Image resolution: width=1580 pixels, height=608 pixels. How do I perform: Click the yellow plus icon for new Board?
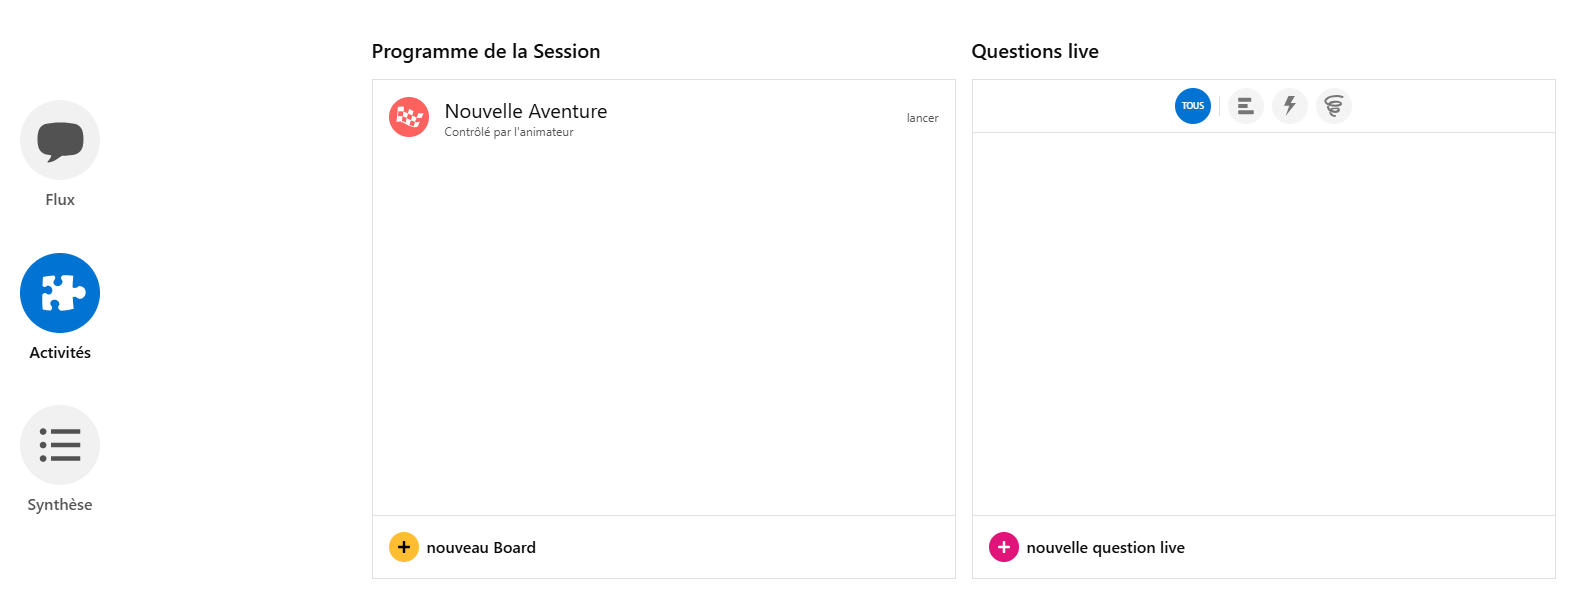point(404,547)
